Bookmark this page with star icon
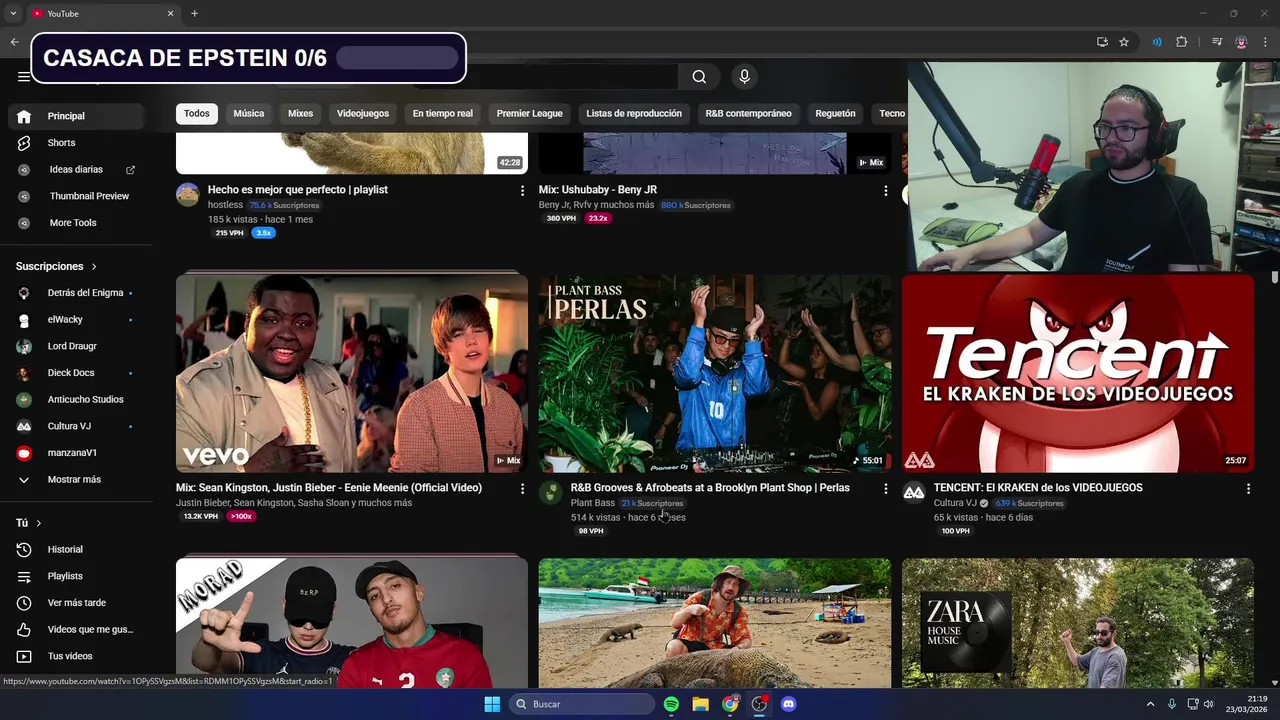The image size is (1280, 720). click(x=1124, y=42)
